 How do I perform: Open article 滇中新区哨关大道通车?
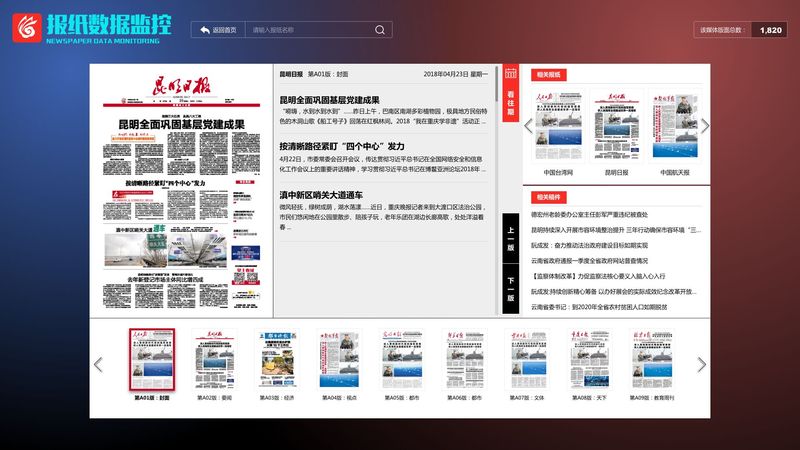pyautogui.click(x=321, y=195)
